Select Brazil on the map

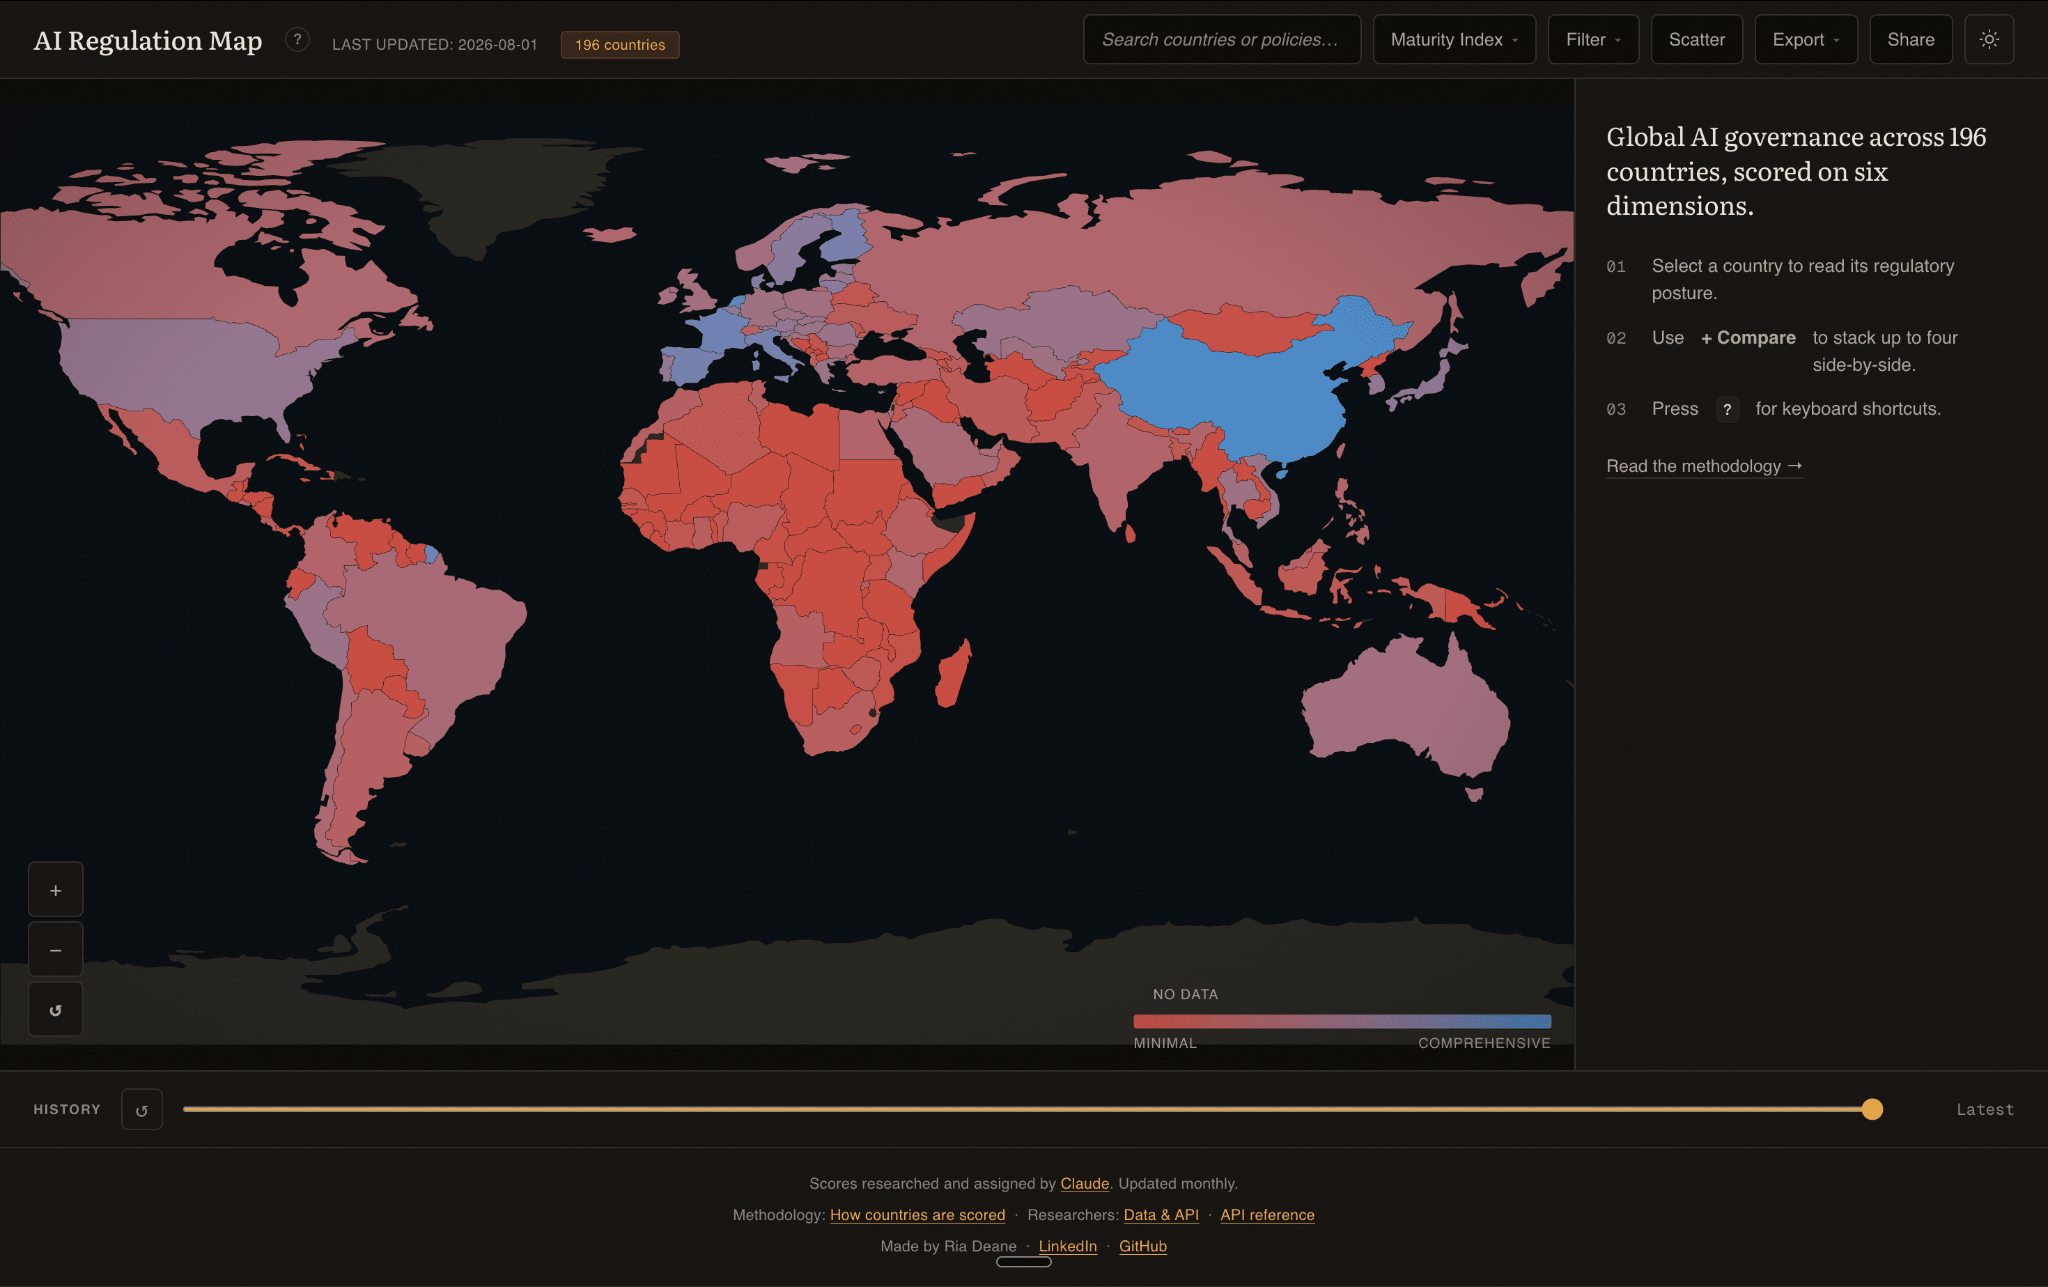tap(440, 640)
